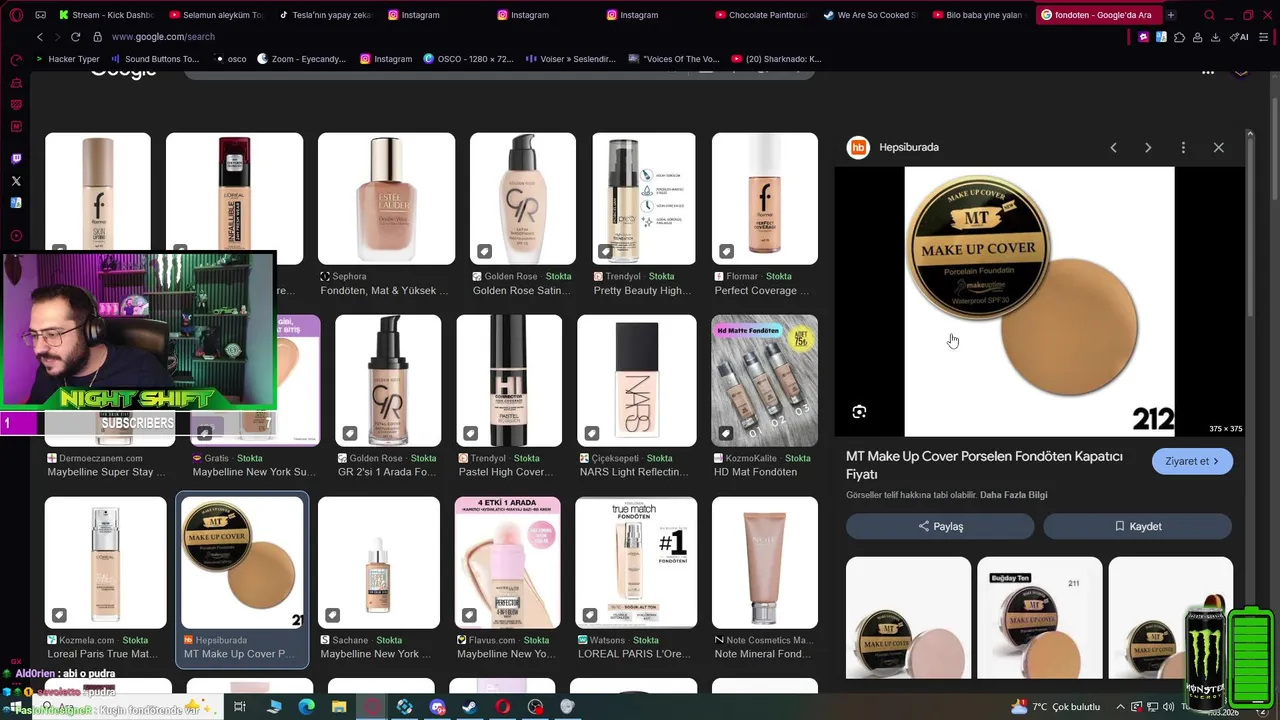Click the Ziyaret et button
The height and width of the screenshot is (720, 1280).
click(1192, 461)
